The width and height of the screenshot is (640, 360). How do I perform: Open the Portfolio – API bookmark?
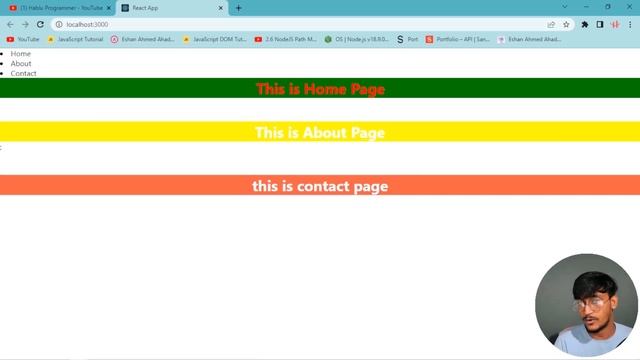[458, 39]
